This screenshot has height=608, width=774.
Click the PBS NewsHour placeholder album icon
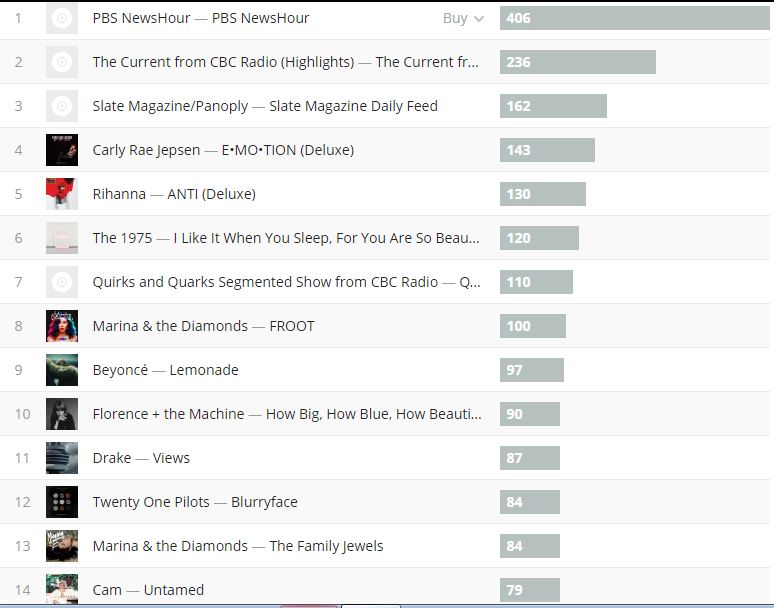[62, 18]
